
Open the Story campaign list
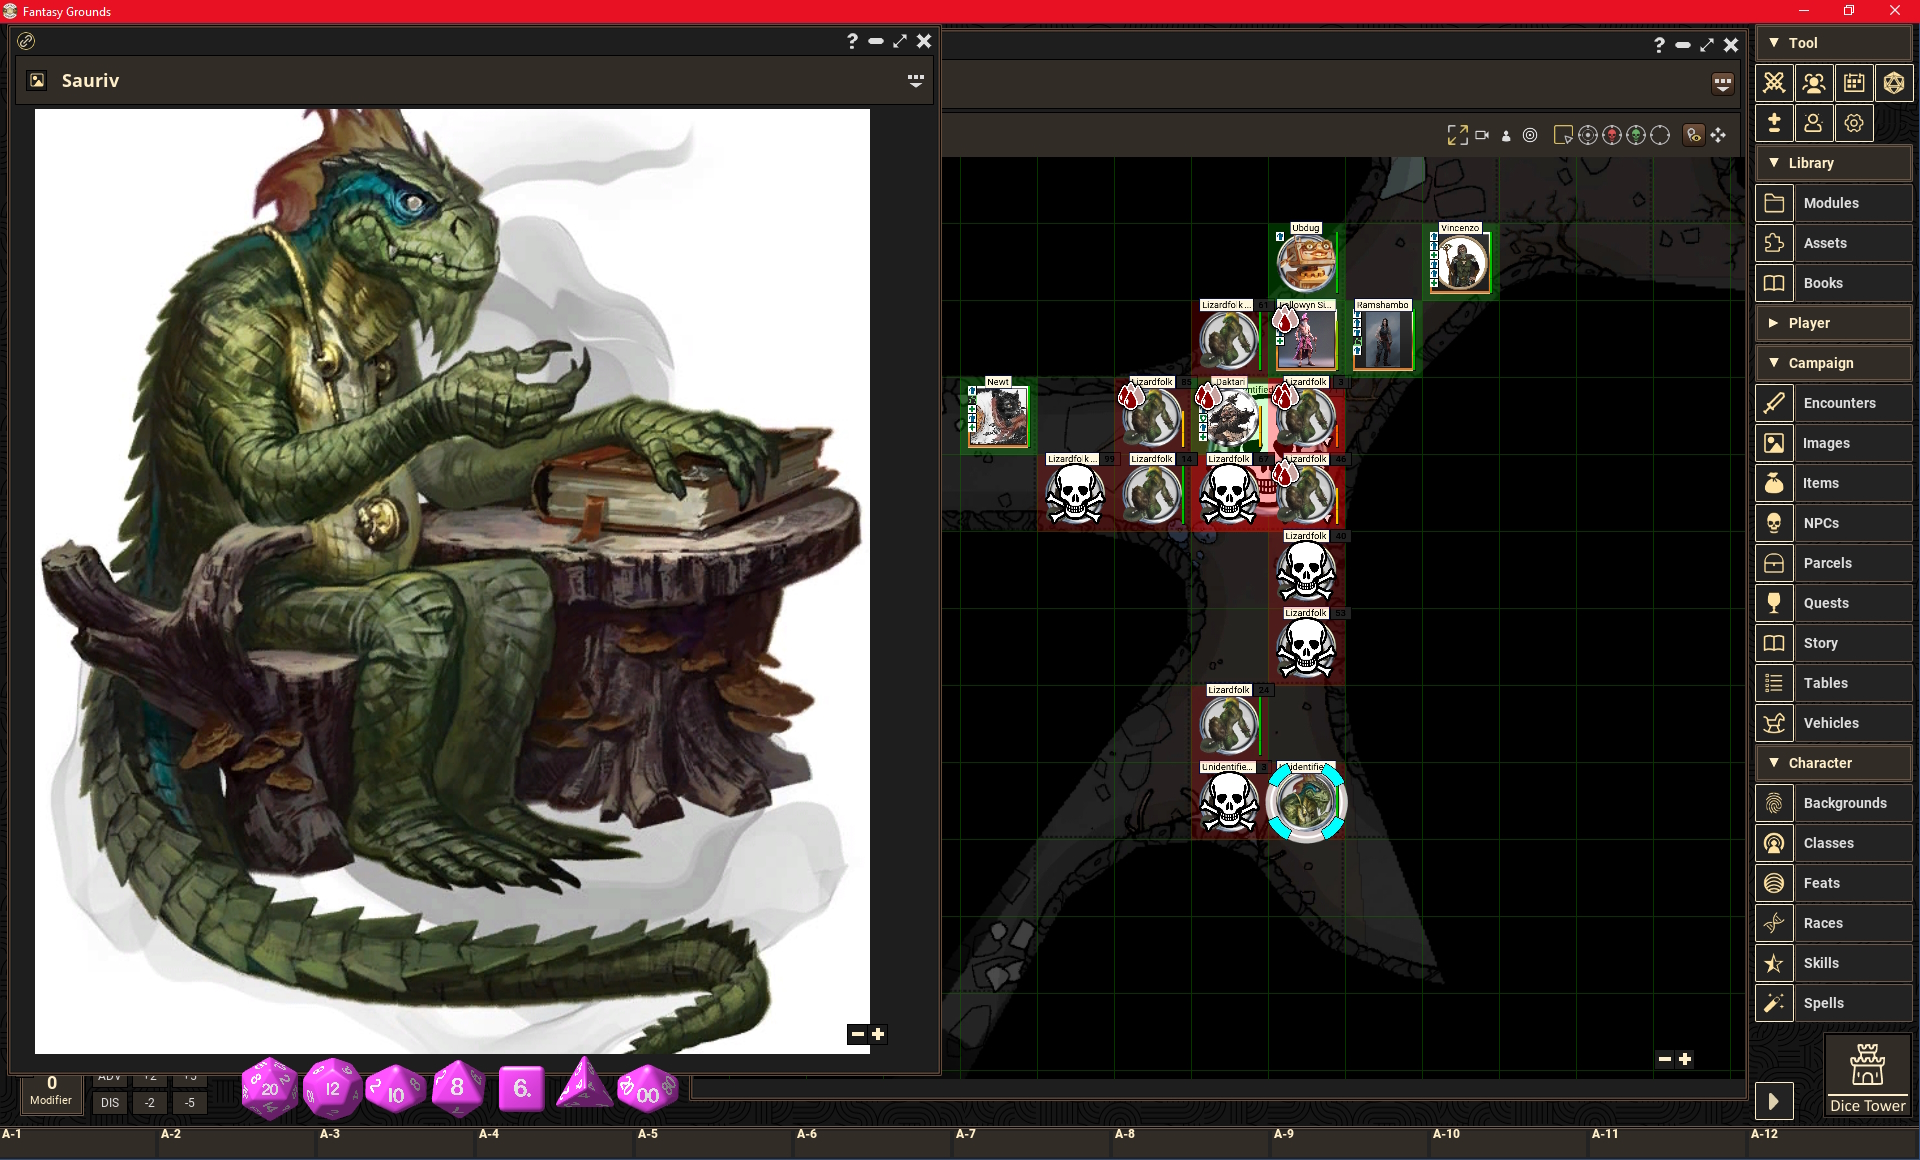click(x=1833, y=643)
